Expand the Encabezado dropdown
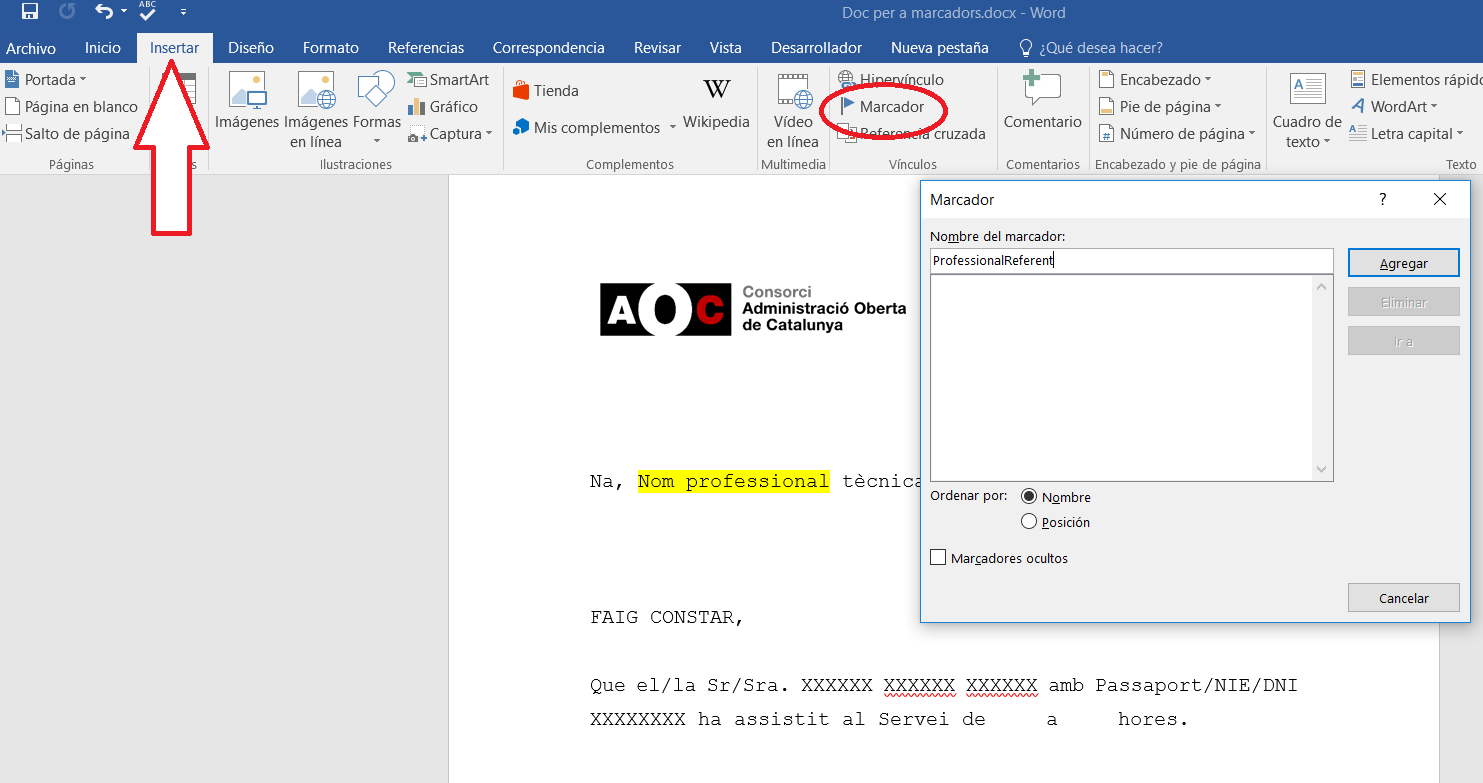Image resolution: width=1483 pixels, height=783 pixels. point(1155,80)
